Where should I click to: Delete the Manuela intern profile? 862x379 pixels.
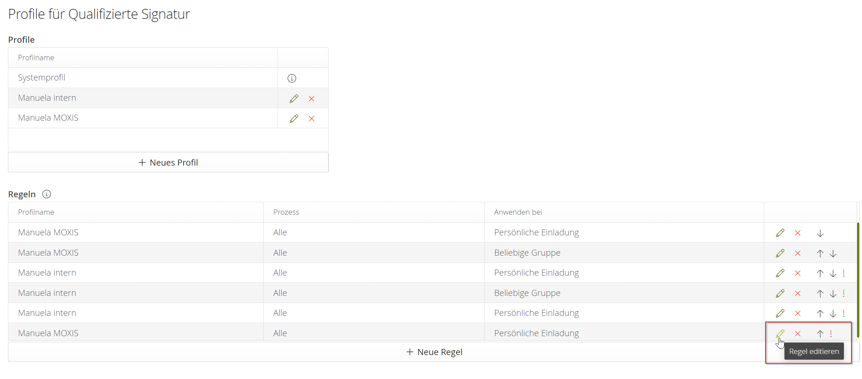click(x=312, y=99)
